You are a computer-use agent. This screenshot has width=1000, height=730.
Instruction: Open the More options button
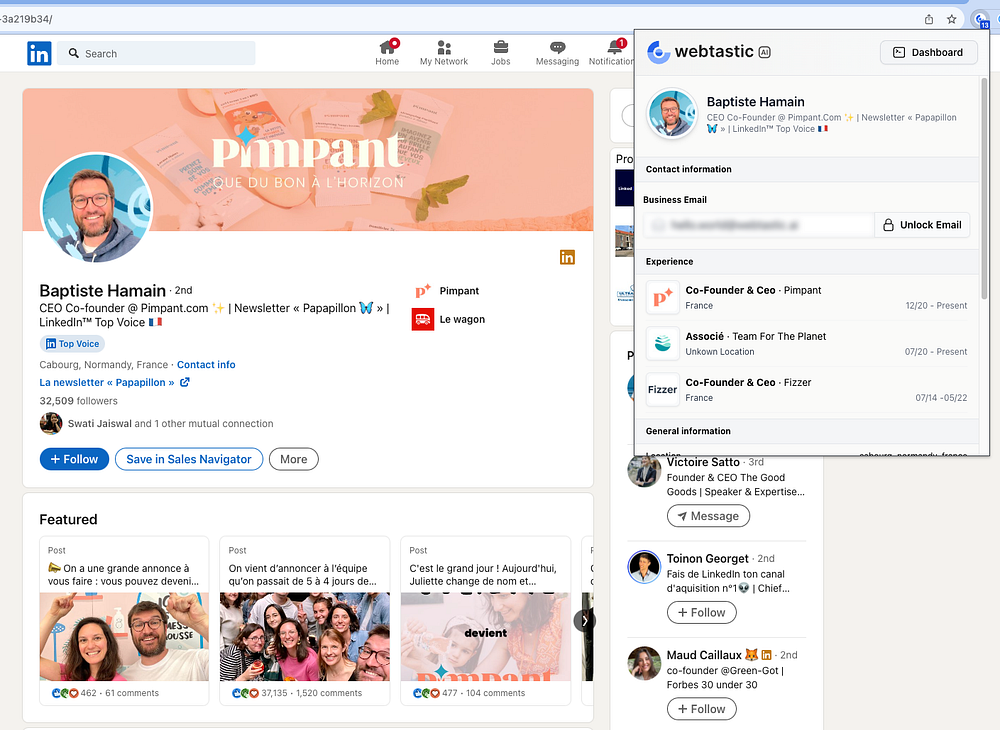click(293, 459)
